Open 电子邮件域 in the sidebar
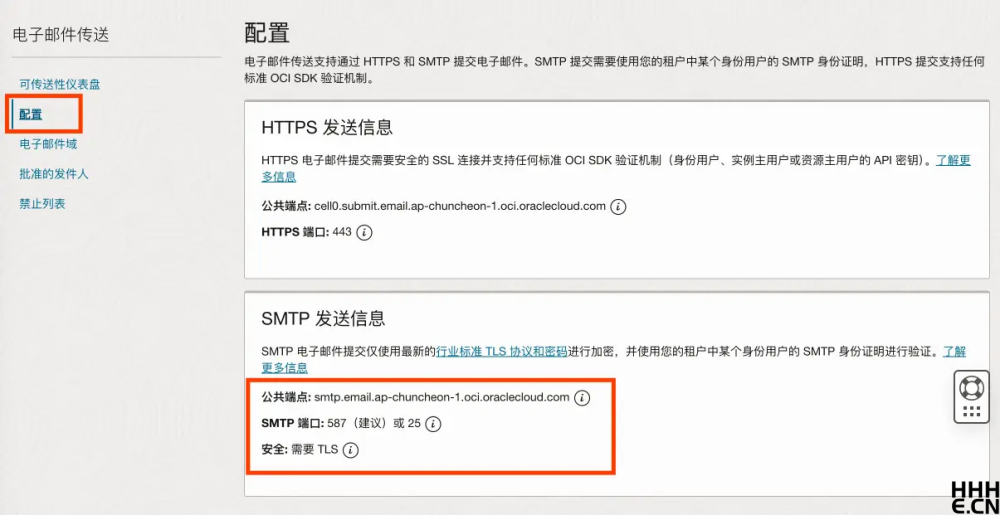 (x=48, y=144)
